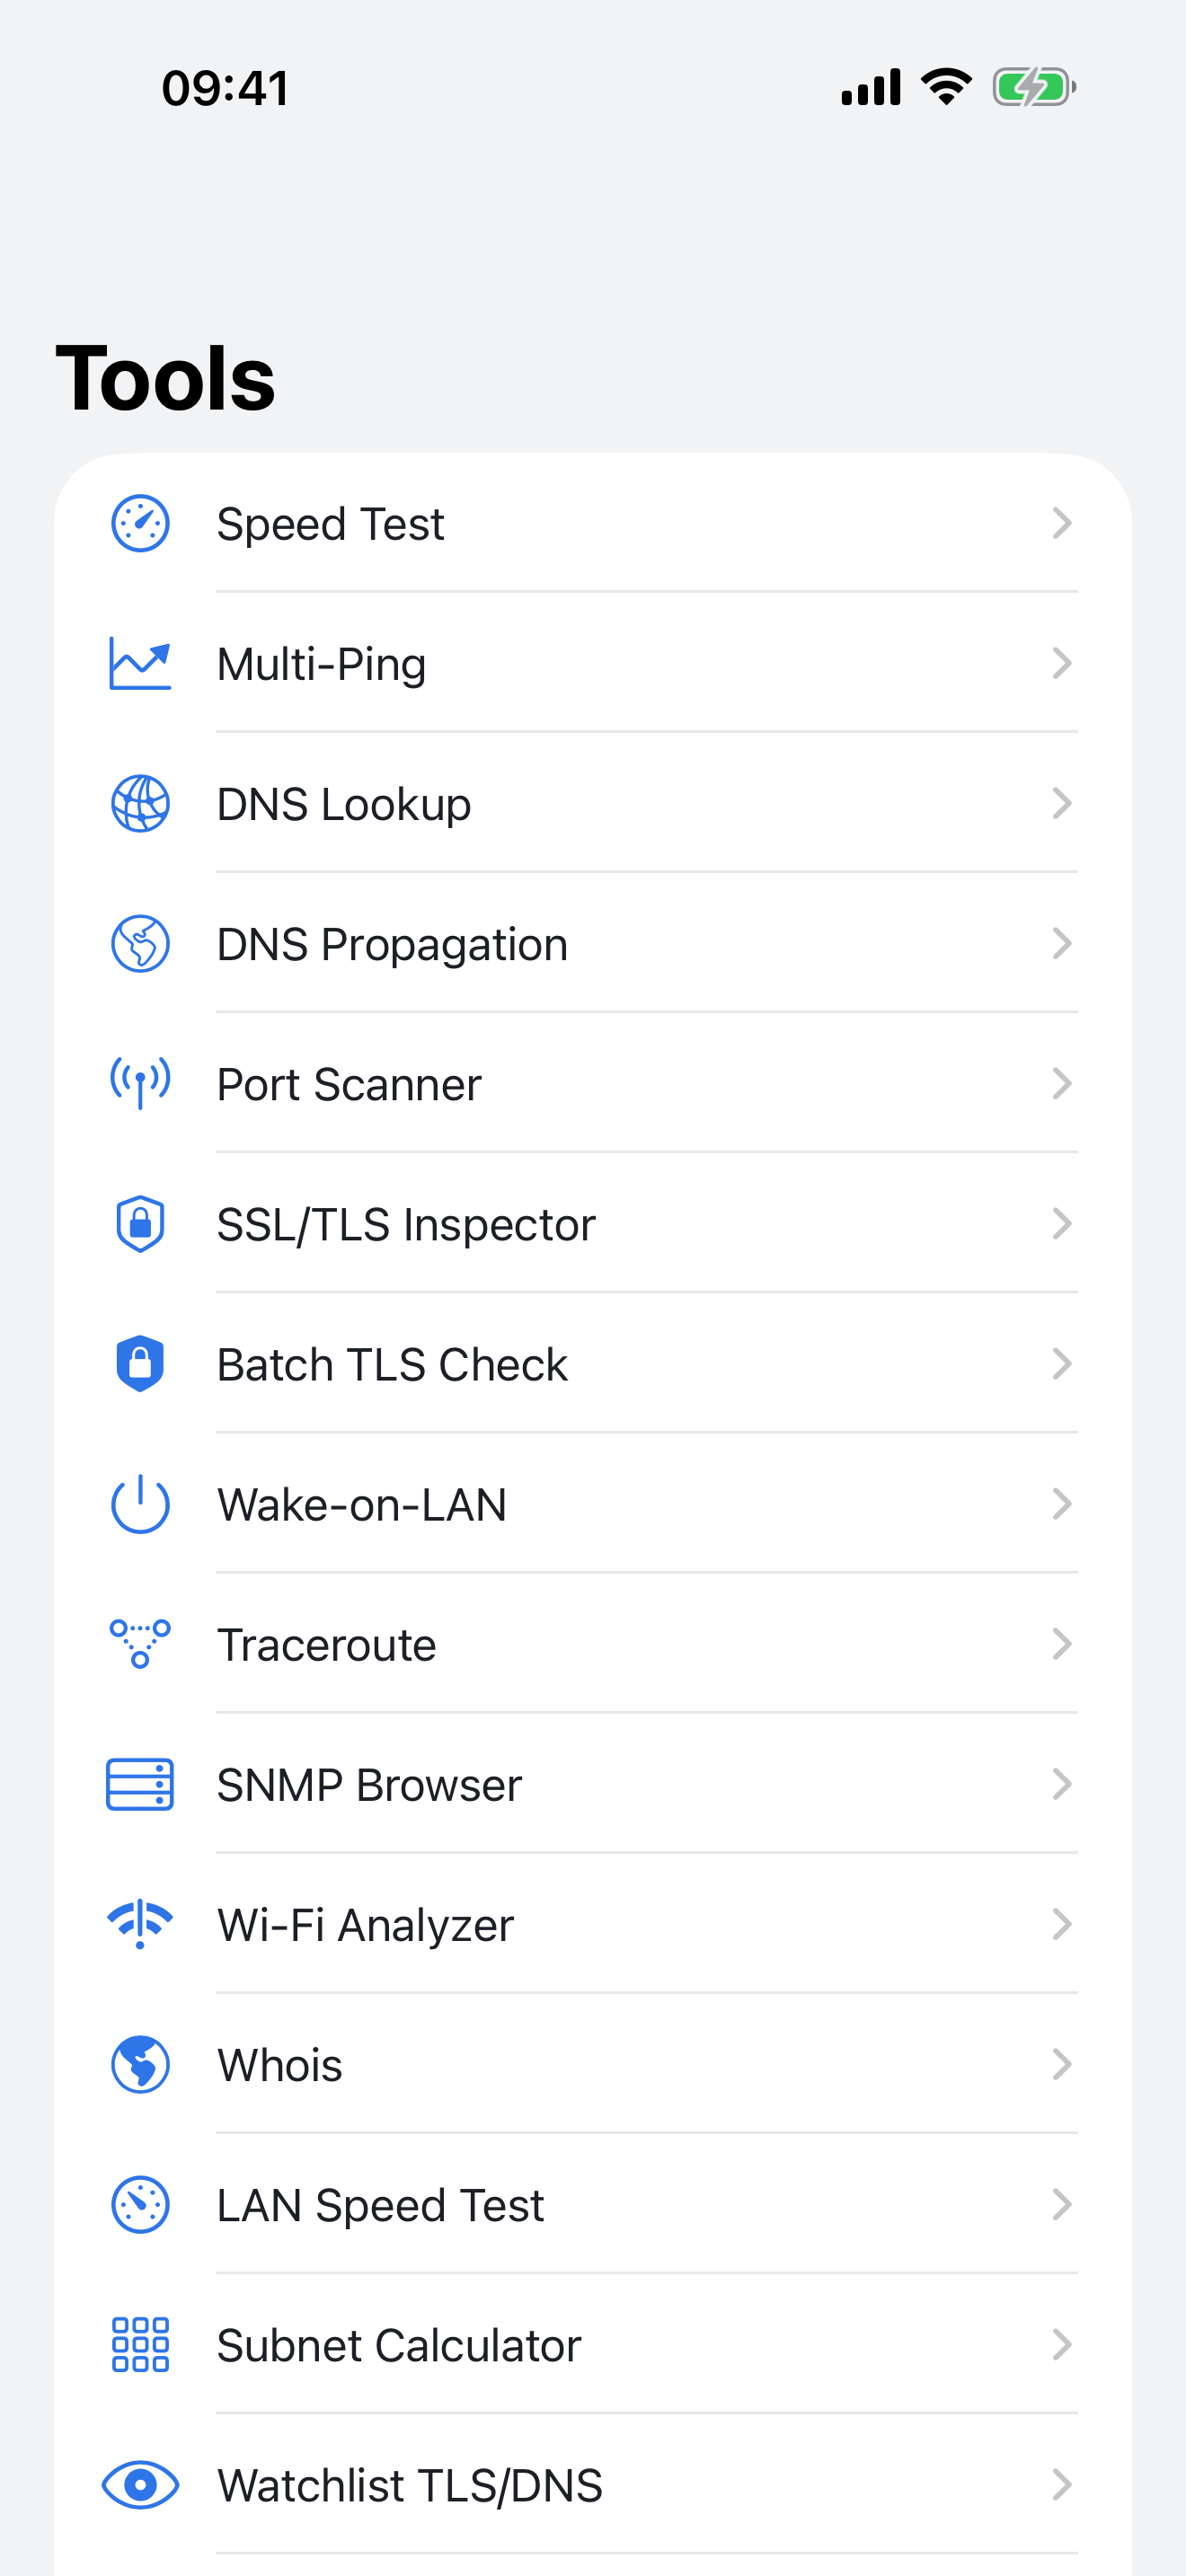The image size is (1186, 2576).
Task: Tap the Wi-Fi Analyzer signal icon
Action: (x=140, y=1924)
